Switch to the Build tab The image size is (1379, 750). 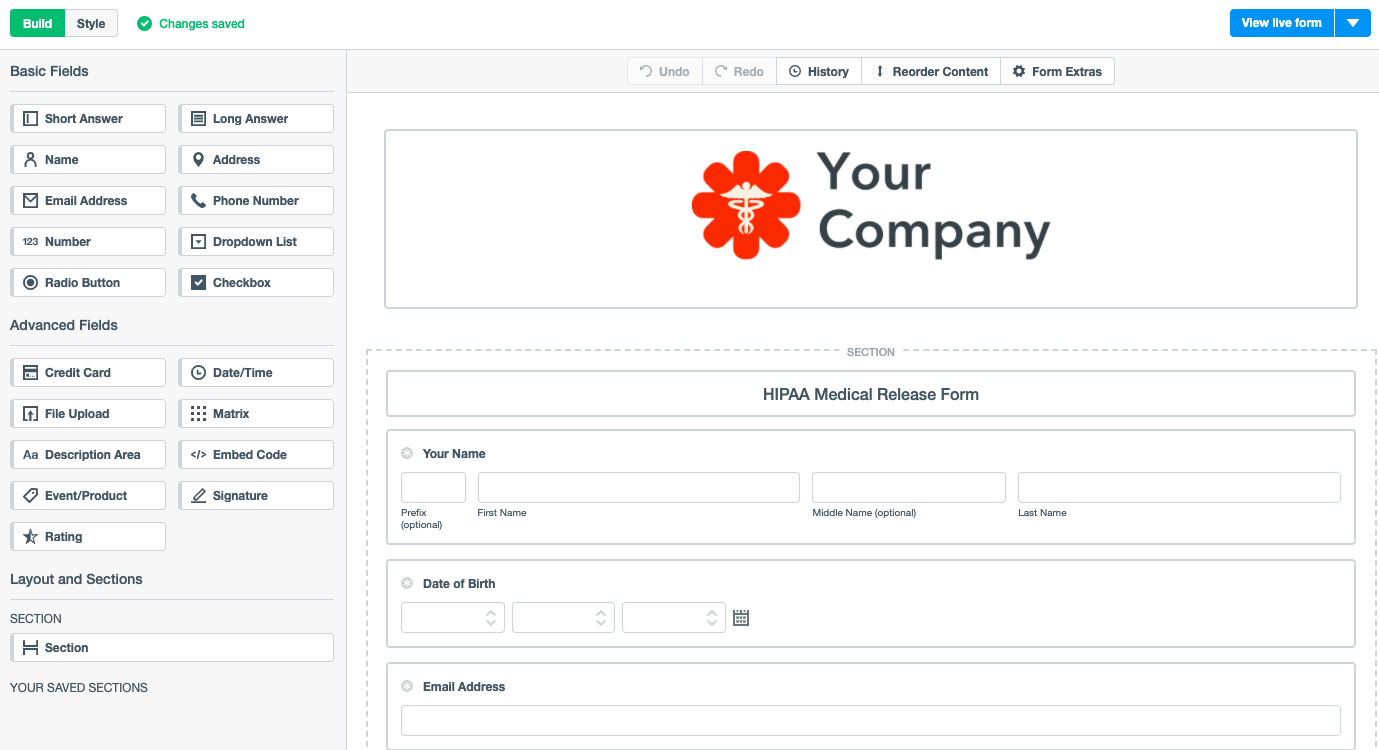(38, 23)
